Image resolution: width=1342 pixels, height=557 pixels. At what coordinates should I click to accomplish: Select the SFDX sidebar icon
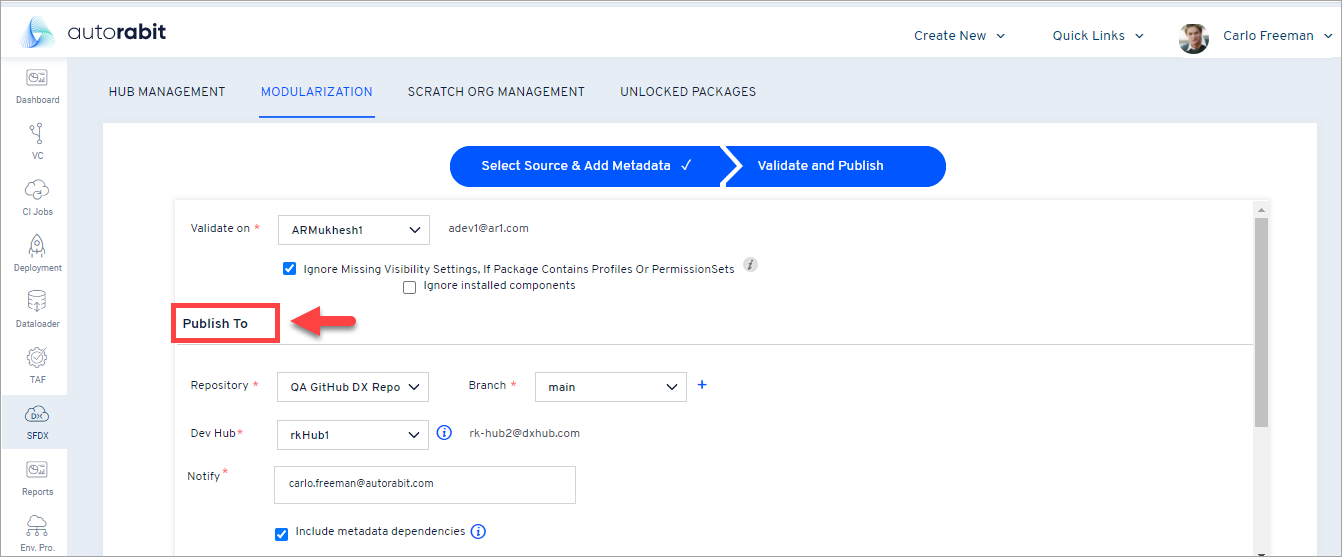tap(37, 422)
